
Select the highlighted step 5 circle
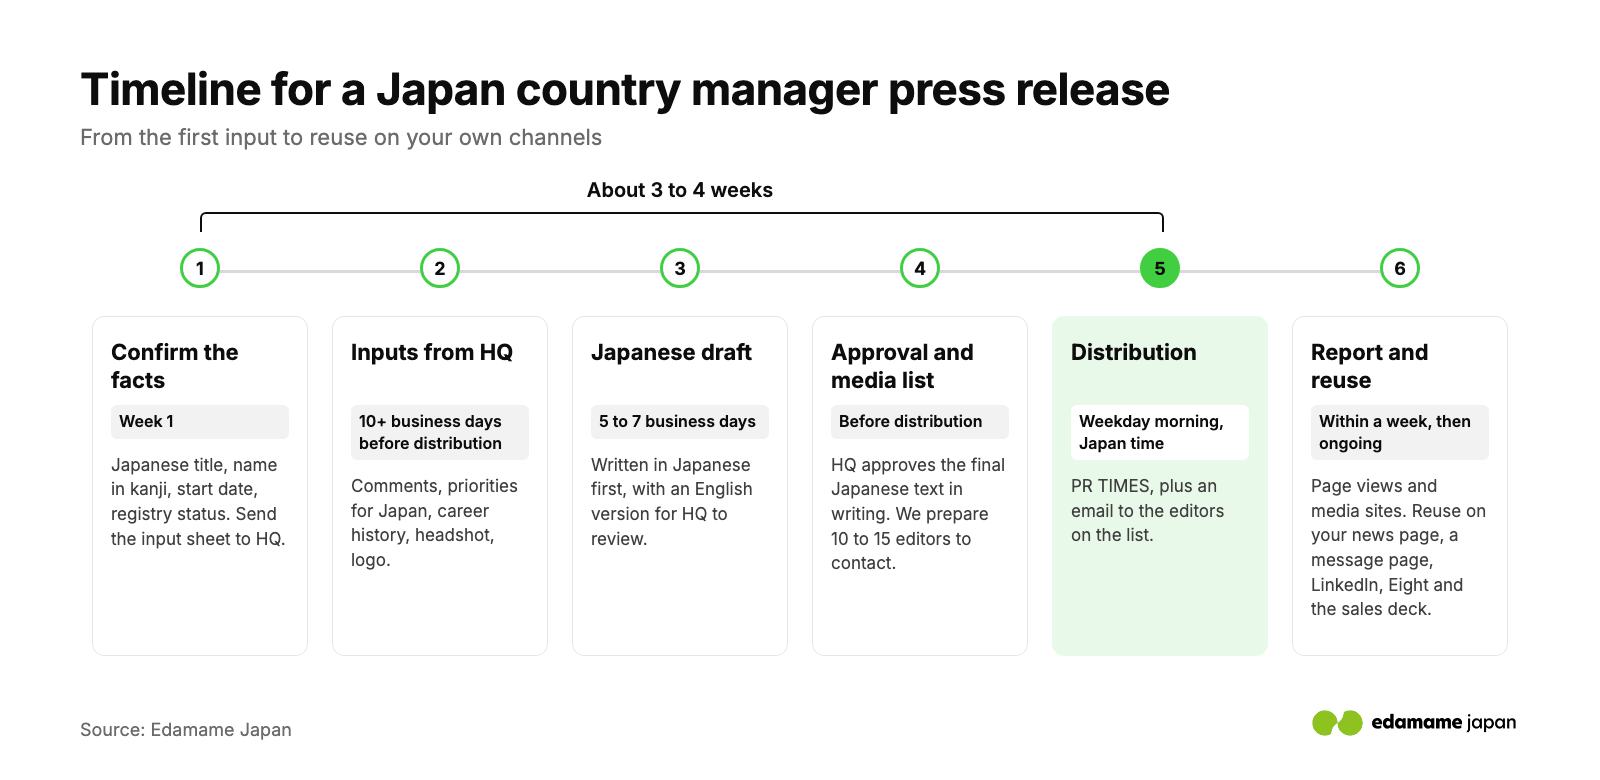[x=1160, y=268]
